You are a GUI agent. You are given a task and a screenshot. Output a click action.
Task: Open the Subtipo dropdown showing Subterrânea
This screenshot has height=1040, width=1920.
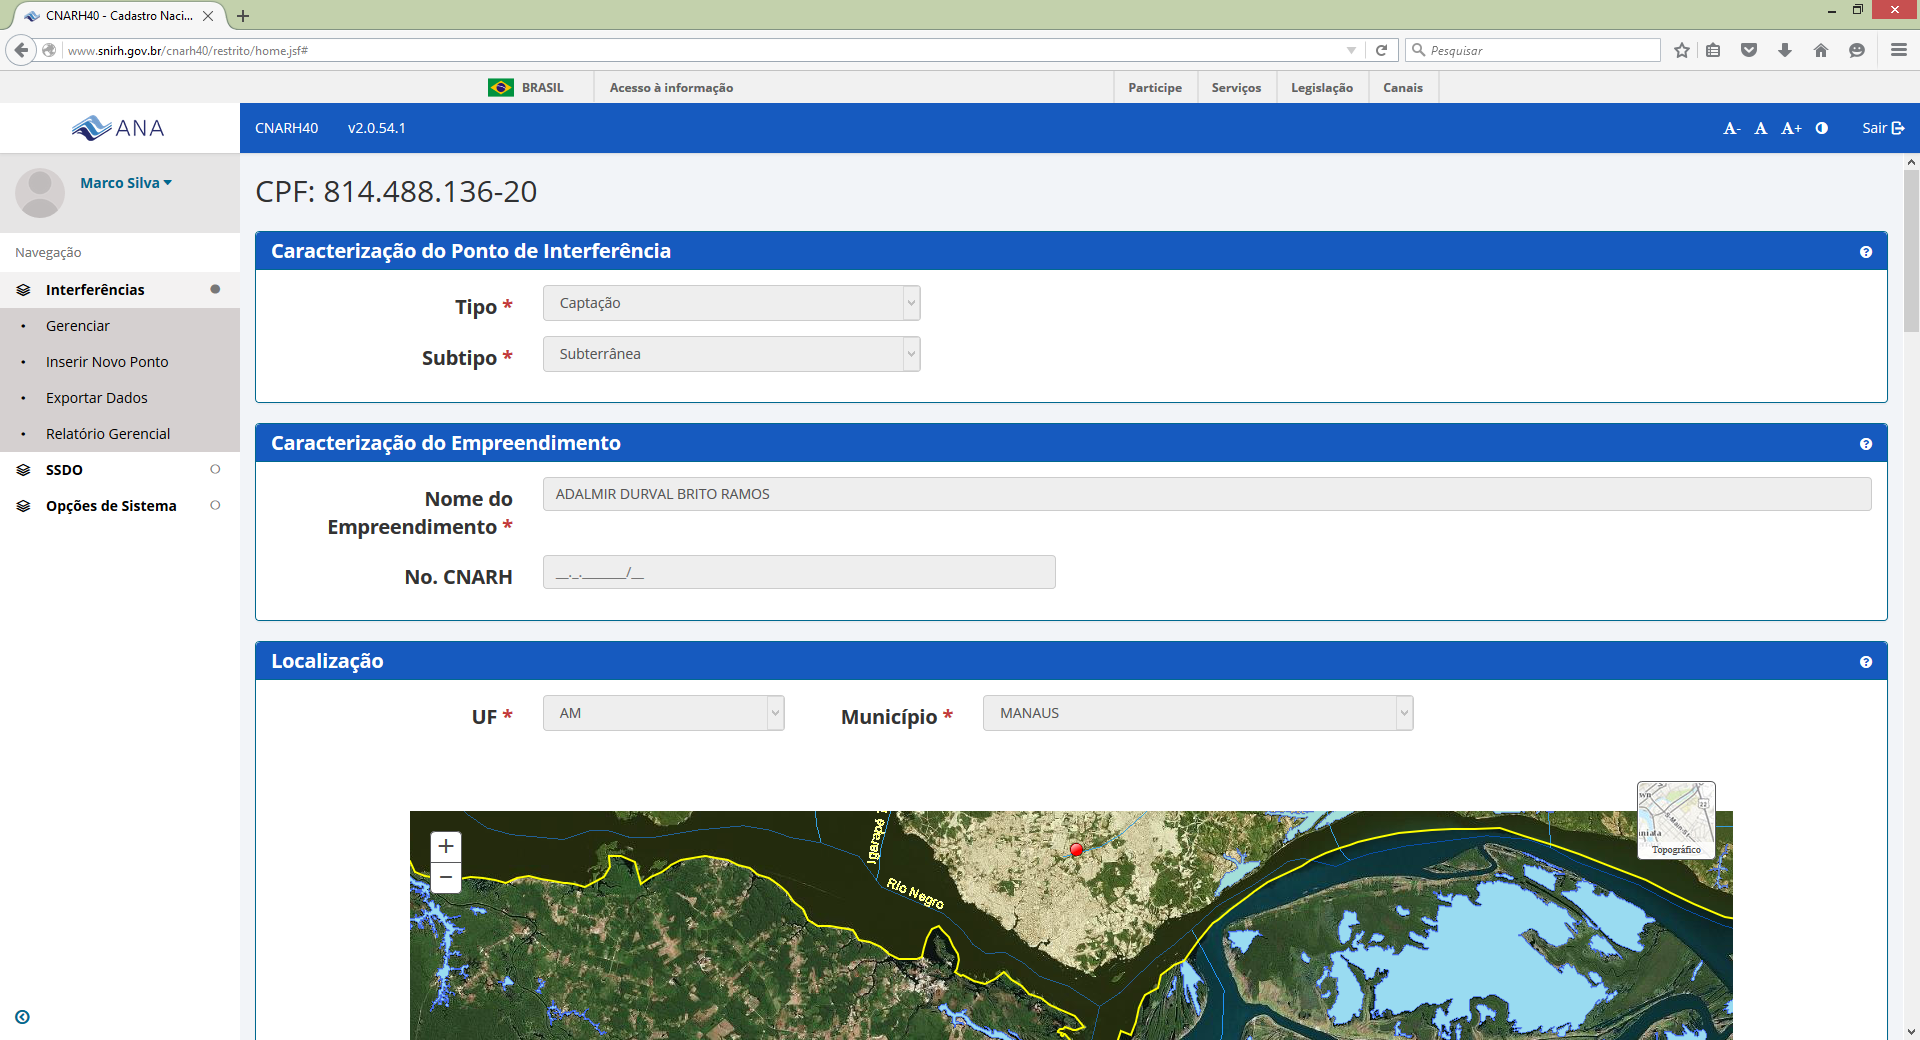(x=731, y=354)
